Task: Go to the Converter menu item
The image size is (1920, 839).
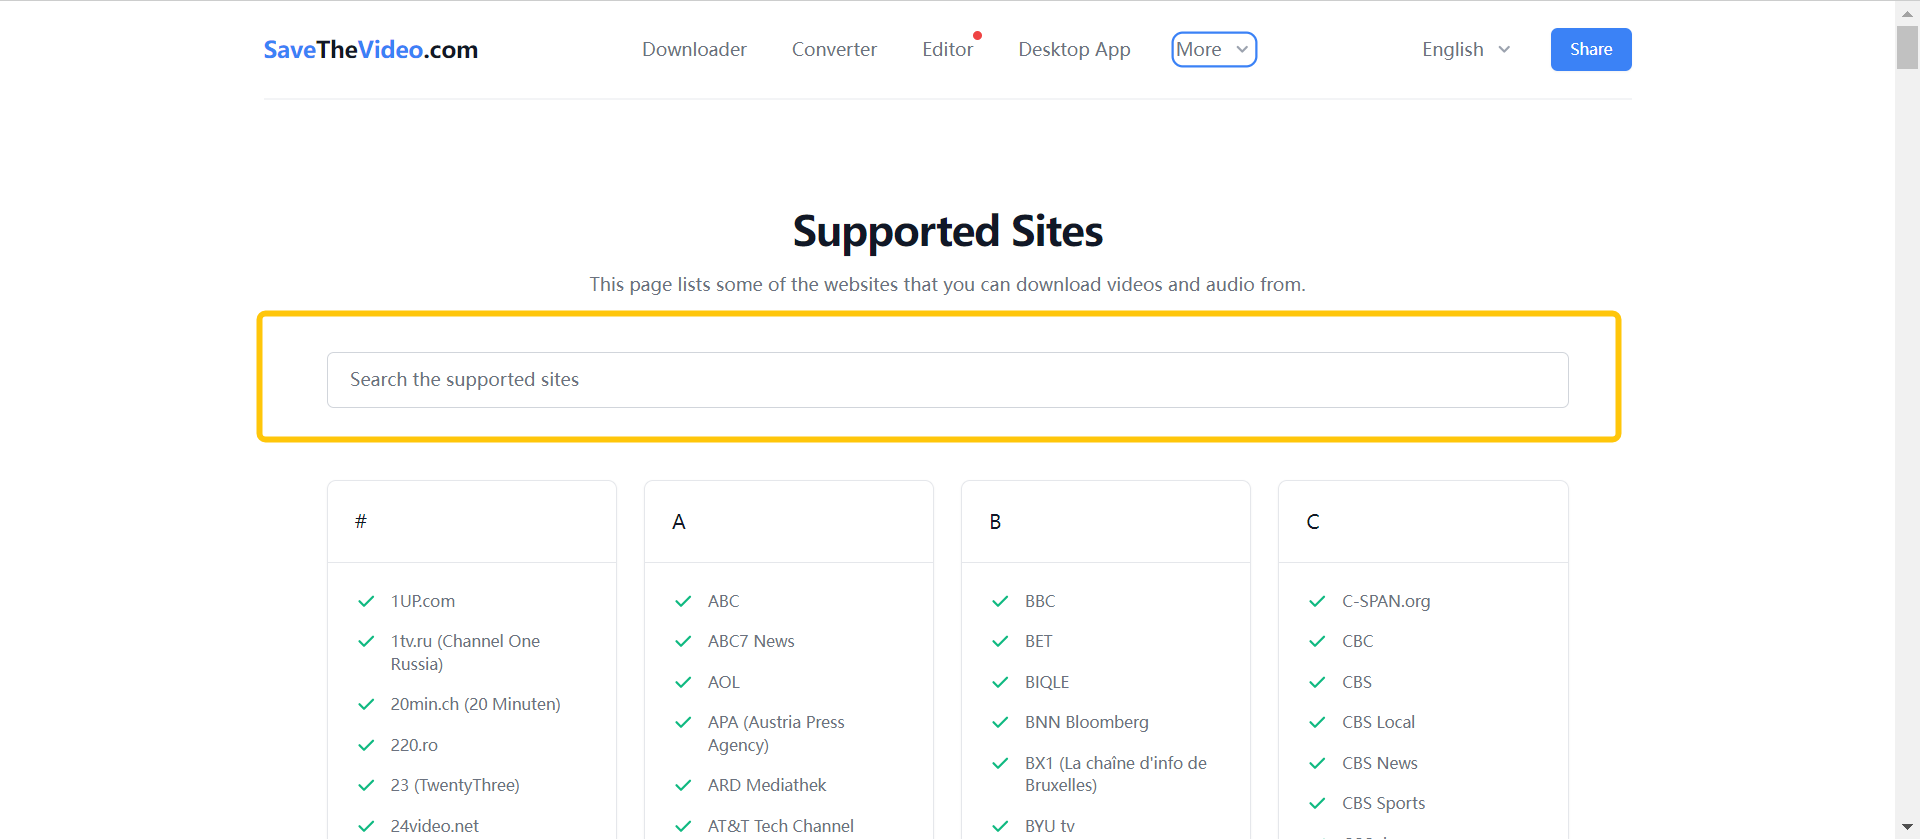Action: pos(834,50)
